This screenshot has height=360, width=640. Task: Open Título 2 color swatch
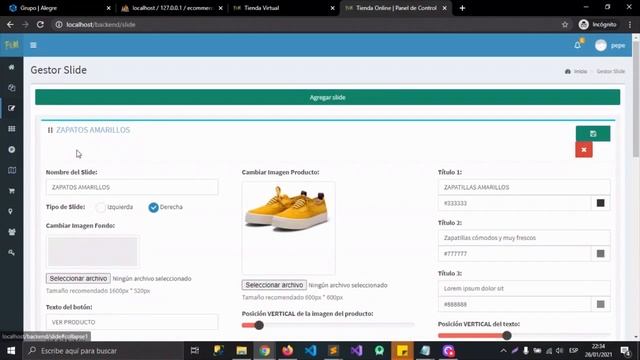coord(600,253)
